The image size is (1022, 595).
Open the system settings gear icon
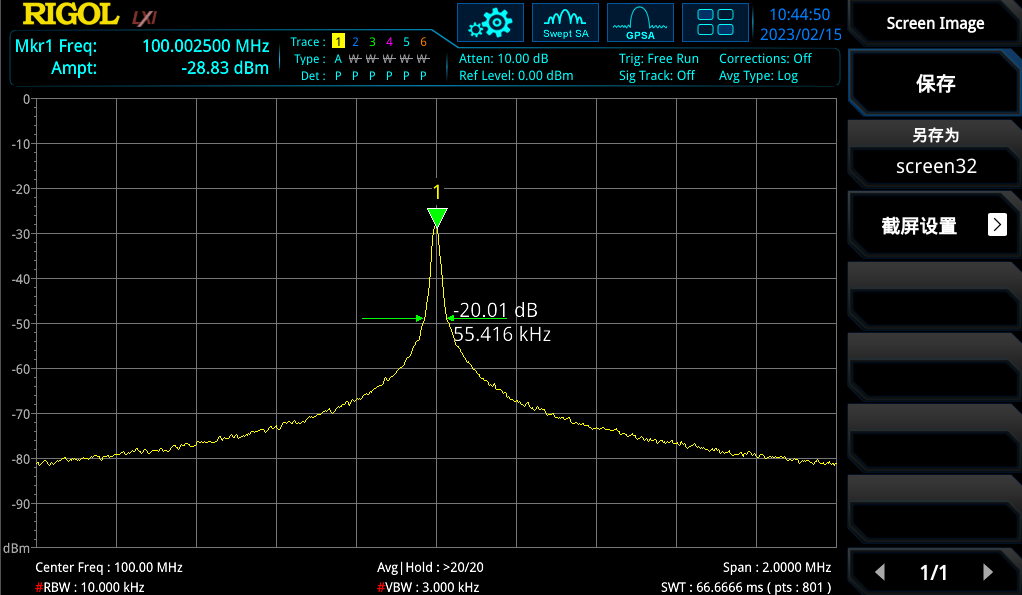click(x=490, y=22)
